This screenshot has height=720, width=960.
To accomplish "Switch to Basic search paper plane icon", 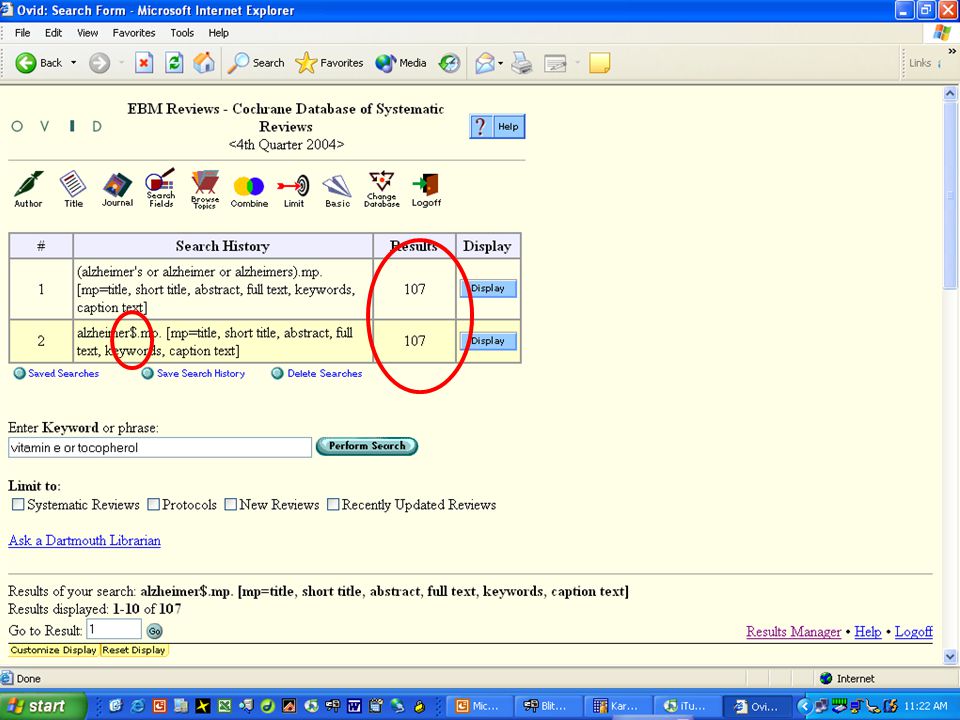I will (337, 191).
